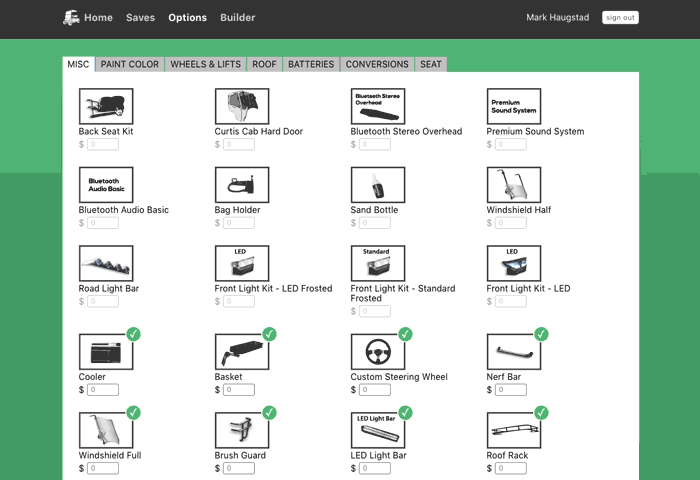Open the WHEELS & LIFTS tab
The height and width of the screenshot is (480, 700).
(x=205, y=64)
